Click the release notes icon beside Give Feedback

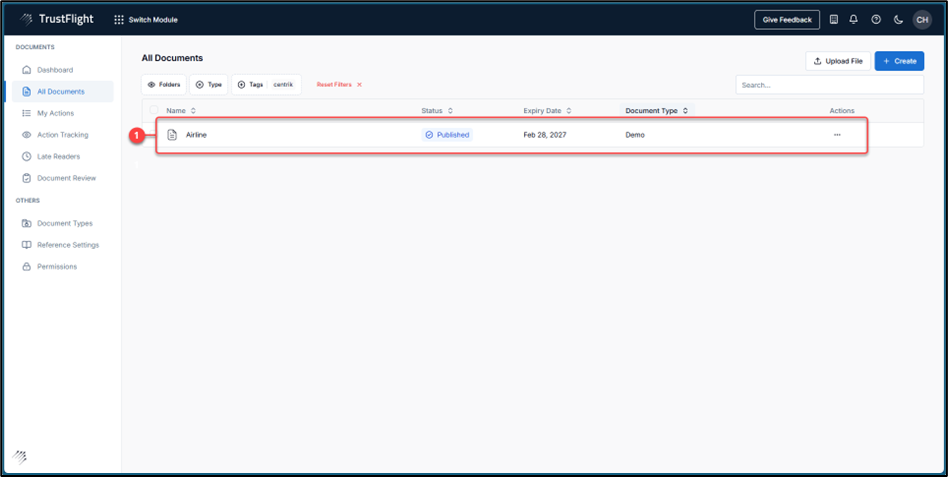point(834,20)
